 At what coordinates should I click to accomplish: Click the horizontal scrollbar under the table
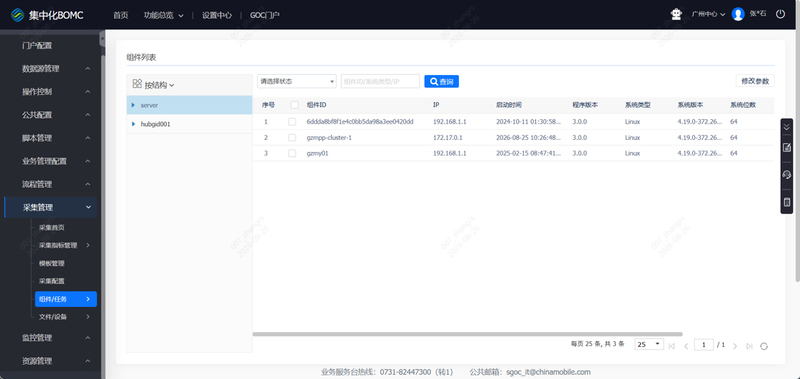pos(467,334)
